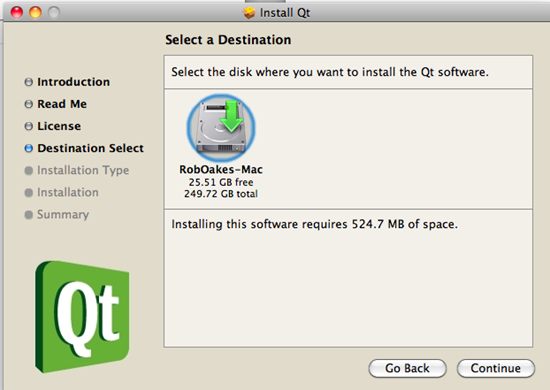Viewport: 550px width, 390px height.
Task: Click the green Qt logo
Action: pyautogui.click(x=82, y=317)
